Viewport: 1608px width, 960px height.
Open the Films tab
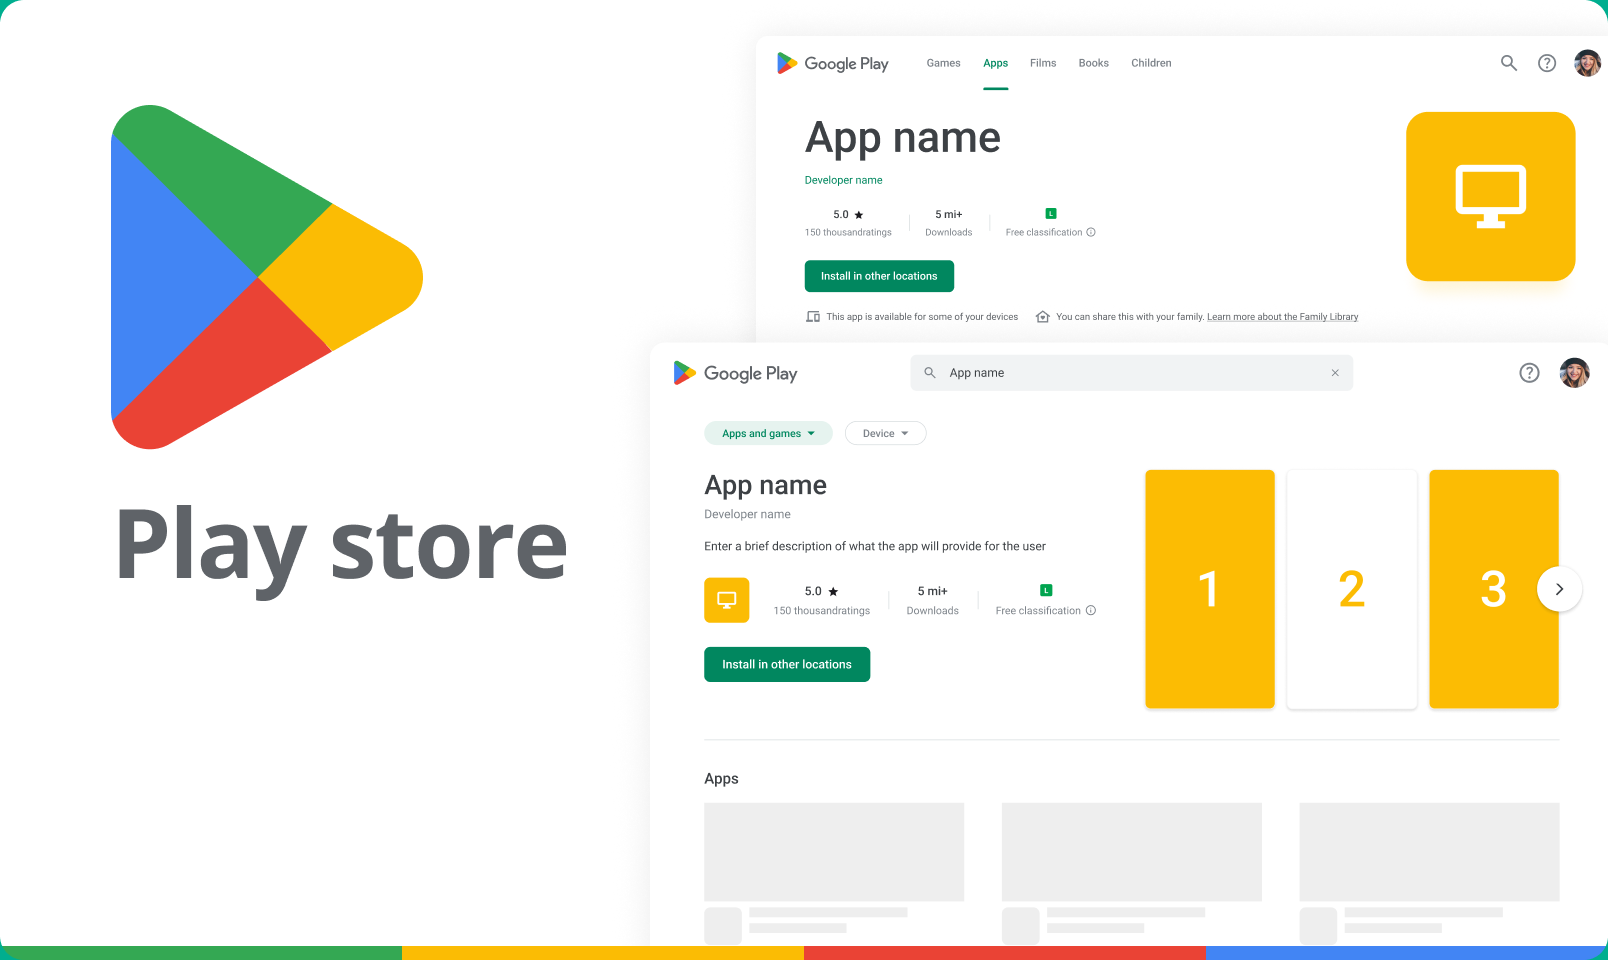pyautogui.click(x=1043, y=63)
